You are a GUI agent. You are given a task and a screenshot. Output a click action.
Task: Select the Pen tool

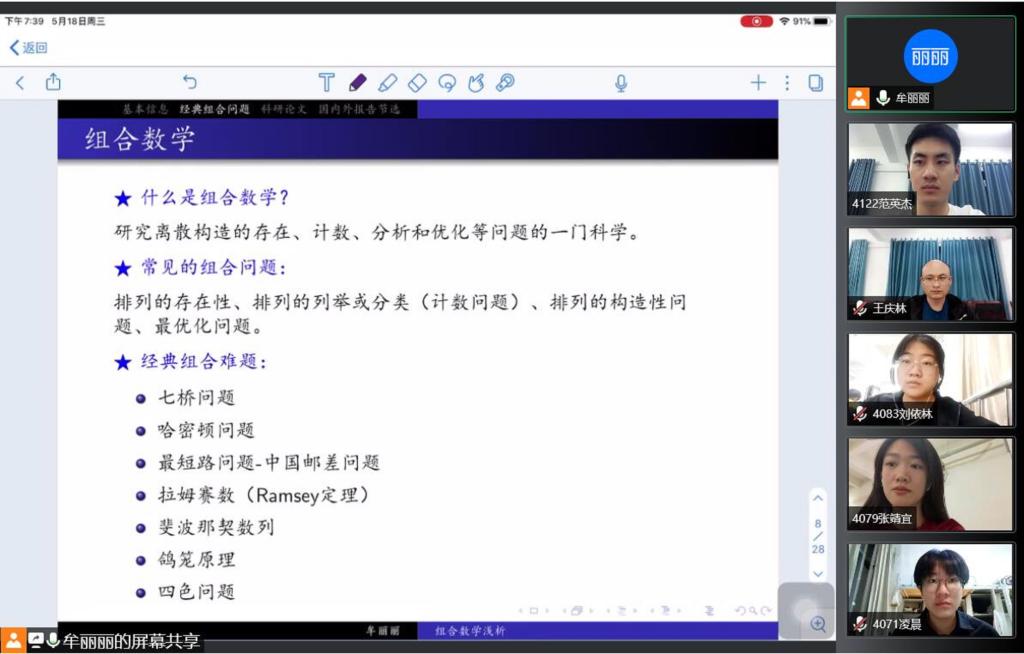point(357,83)
